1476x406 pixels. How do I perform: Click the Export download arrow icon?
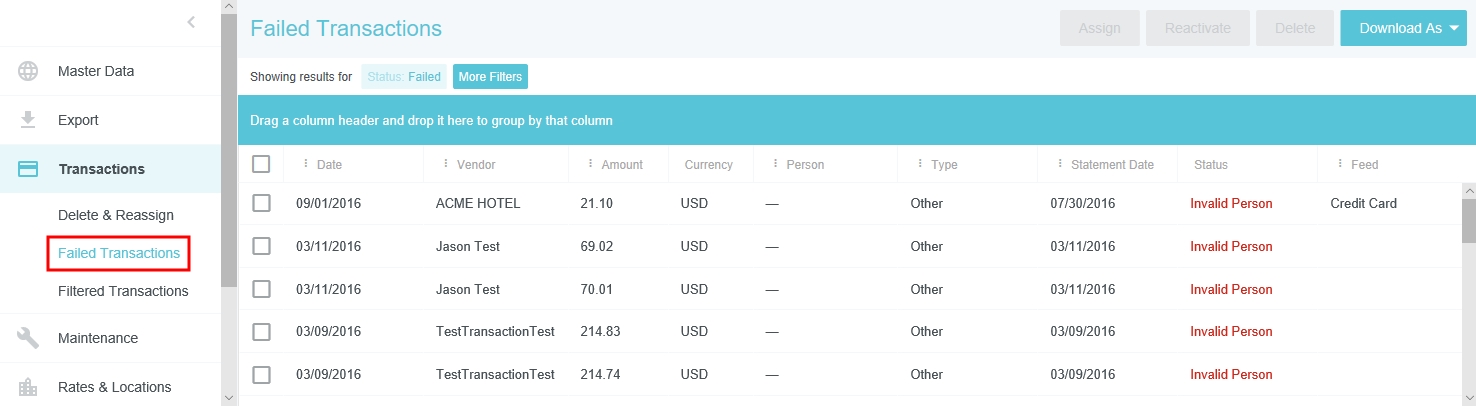click(x=28, y=120)
